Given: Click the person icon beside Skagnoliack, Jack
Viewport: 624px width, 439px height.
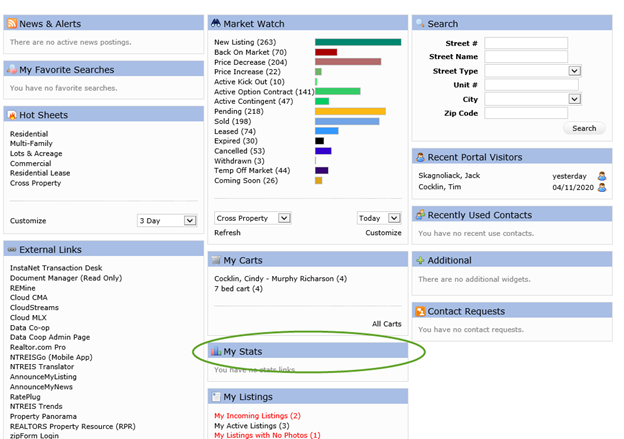Looking at the screenshot, I should [602, 173].
